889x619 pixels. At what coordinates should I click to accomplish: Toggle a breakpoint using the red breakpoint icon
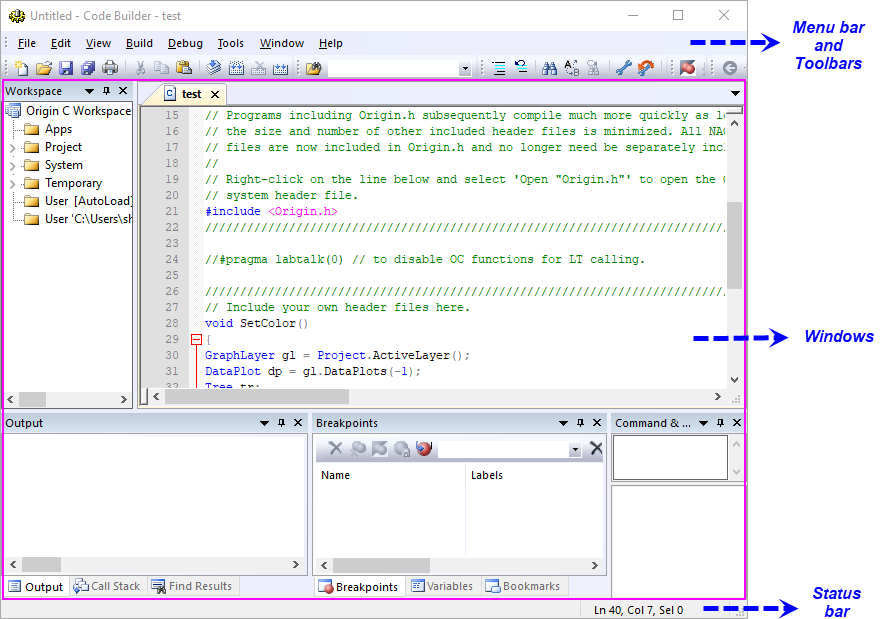tap(688, 67)
